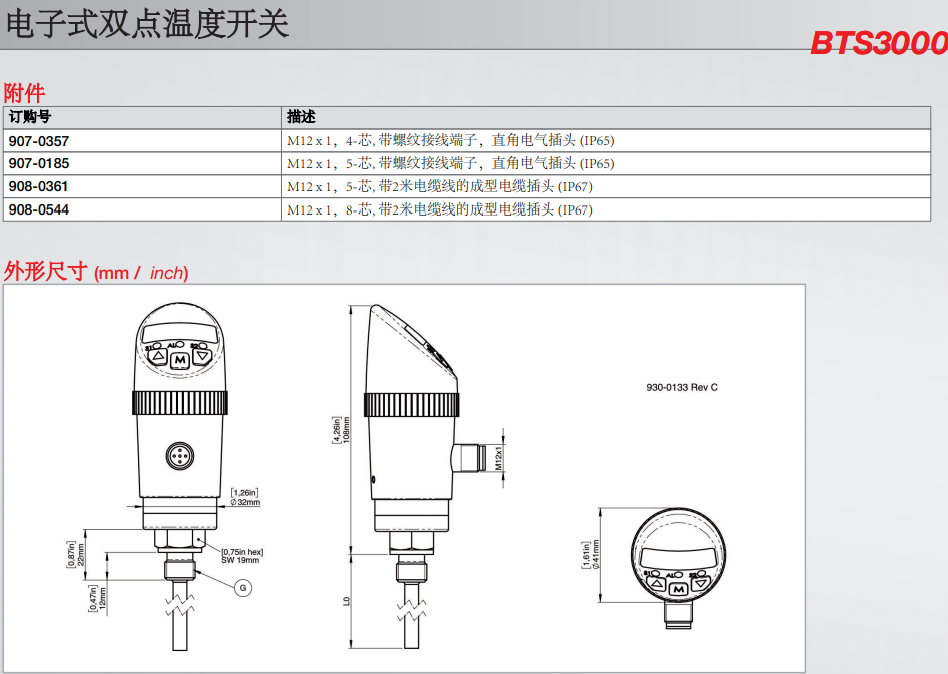Click the 5-芯 right-angle plug (IP65) description
The width and height of the screenshot is (948, 674).
click(450, 163)
